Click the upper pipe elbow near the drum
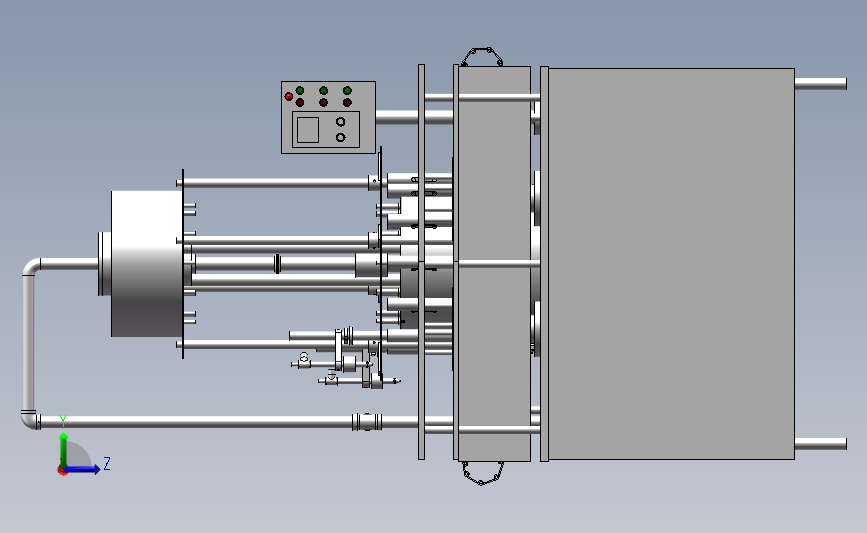 click(32, 266)
